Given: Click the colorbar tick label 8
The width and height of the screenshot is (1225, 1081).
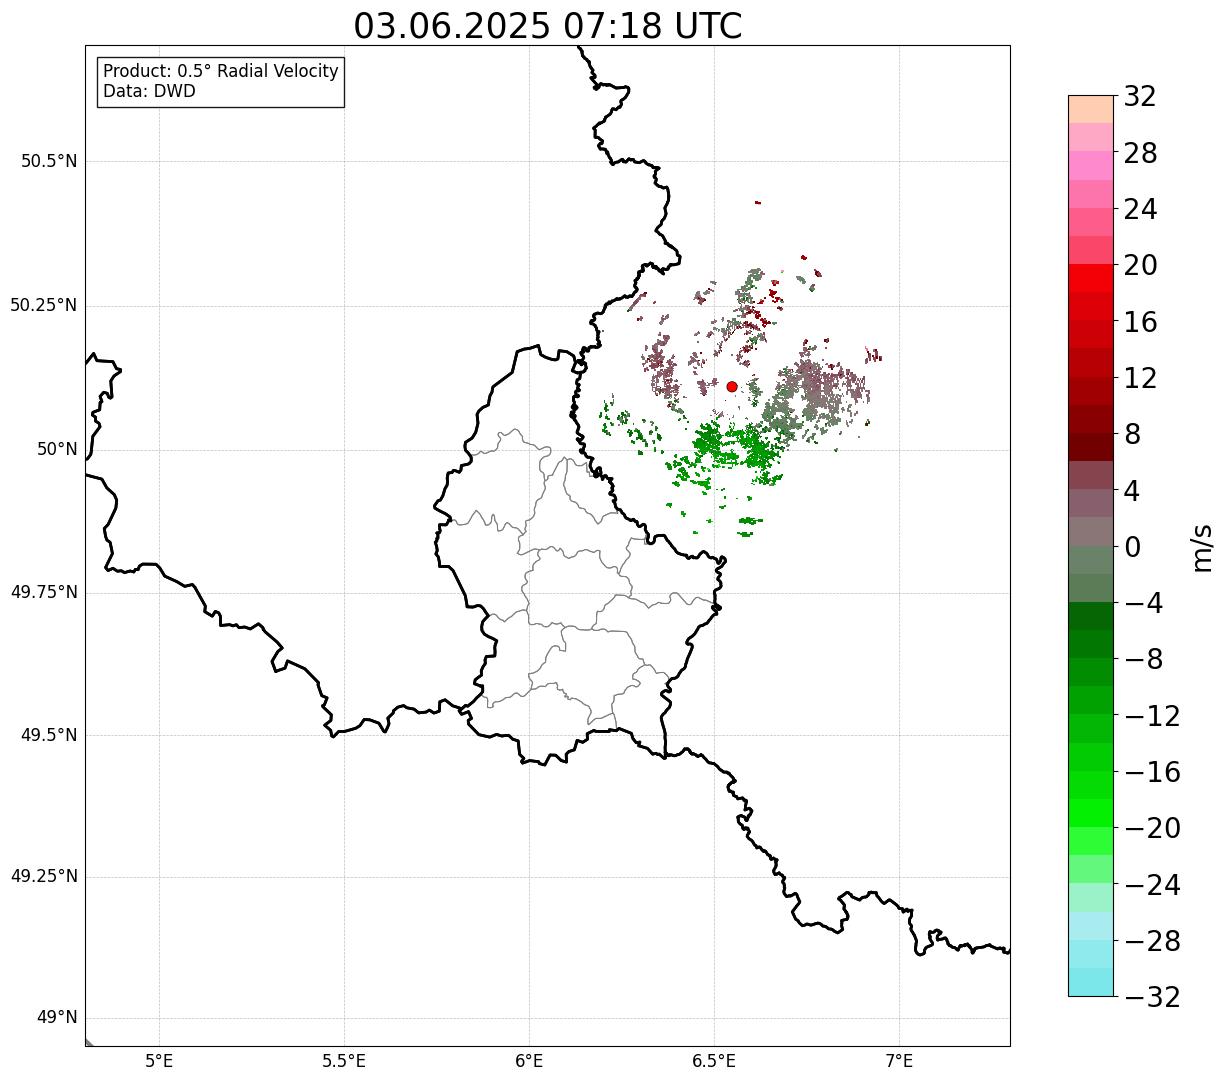Looking at the screenshot, I should 1132,434.
